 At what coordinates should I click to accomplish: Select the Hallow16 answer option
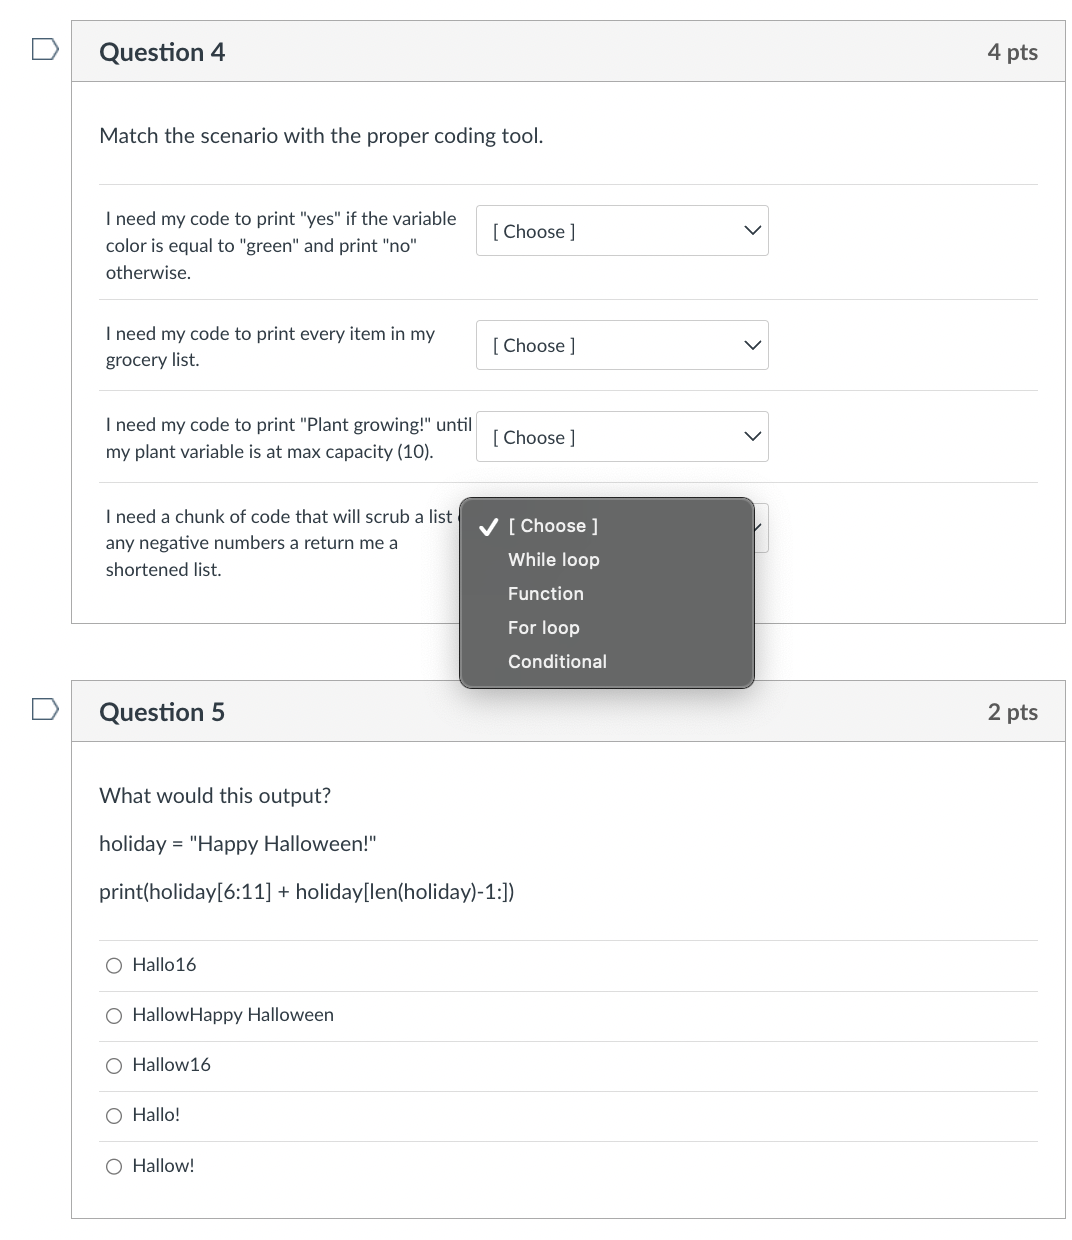[x=114, y=1065]
